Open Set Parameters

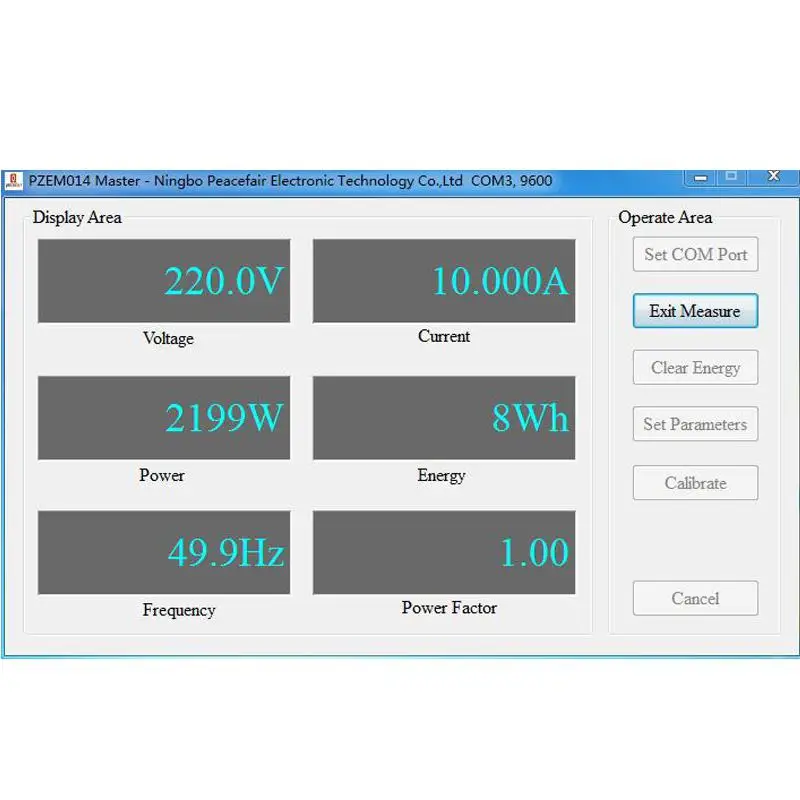coord(695,424)
